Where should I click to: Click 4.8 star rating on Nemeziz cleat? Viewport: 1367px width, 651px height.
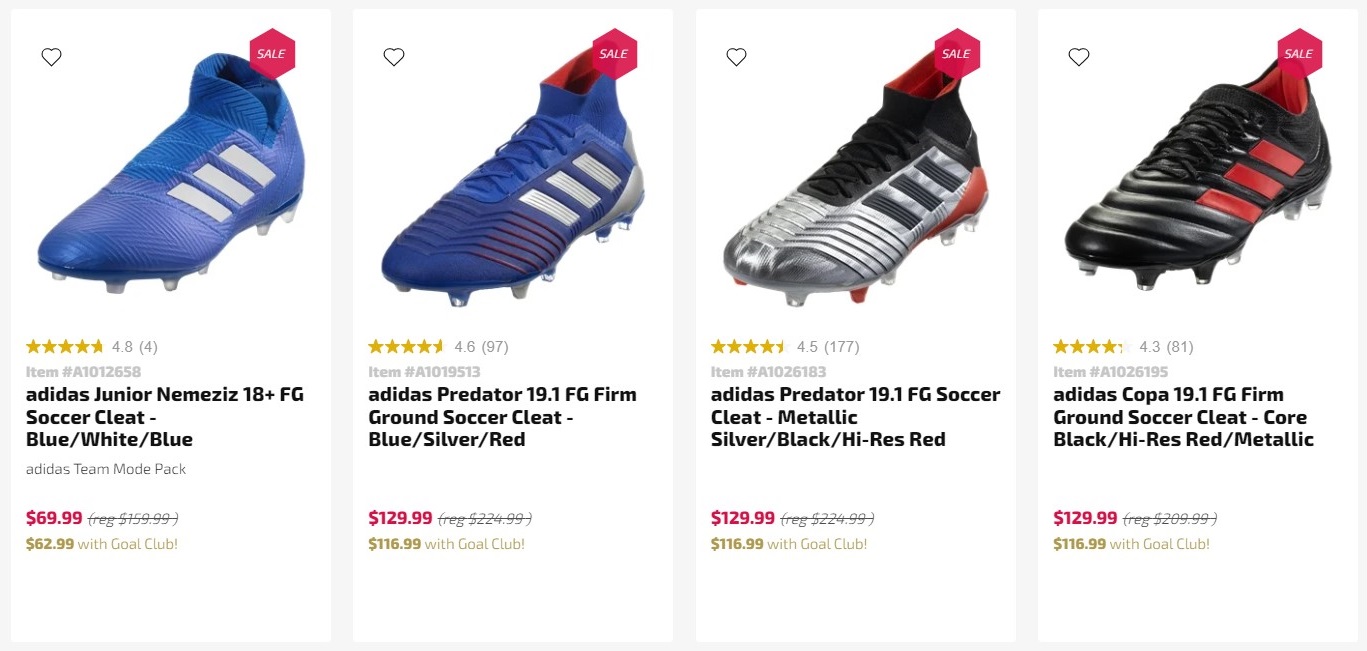[66, 347]
